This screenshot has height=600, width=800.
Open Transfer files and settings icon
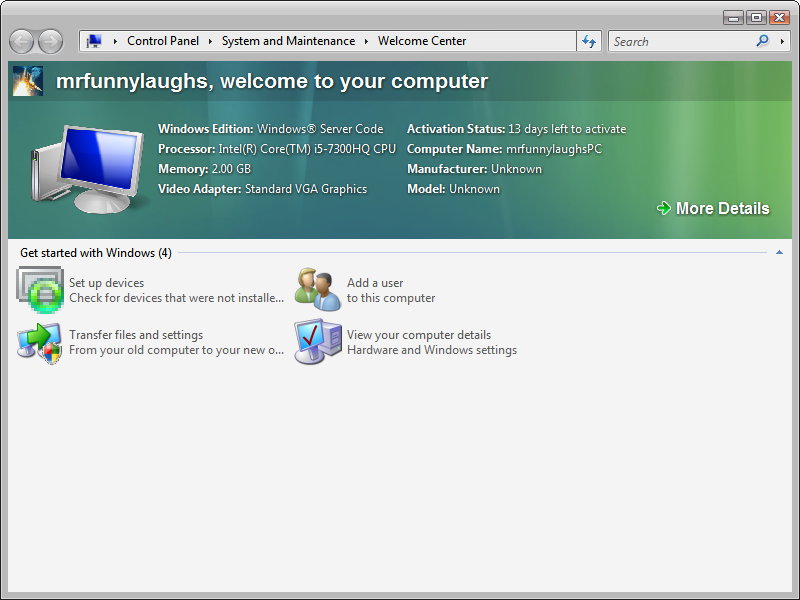point(39,343)
